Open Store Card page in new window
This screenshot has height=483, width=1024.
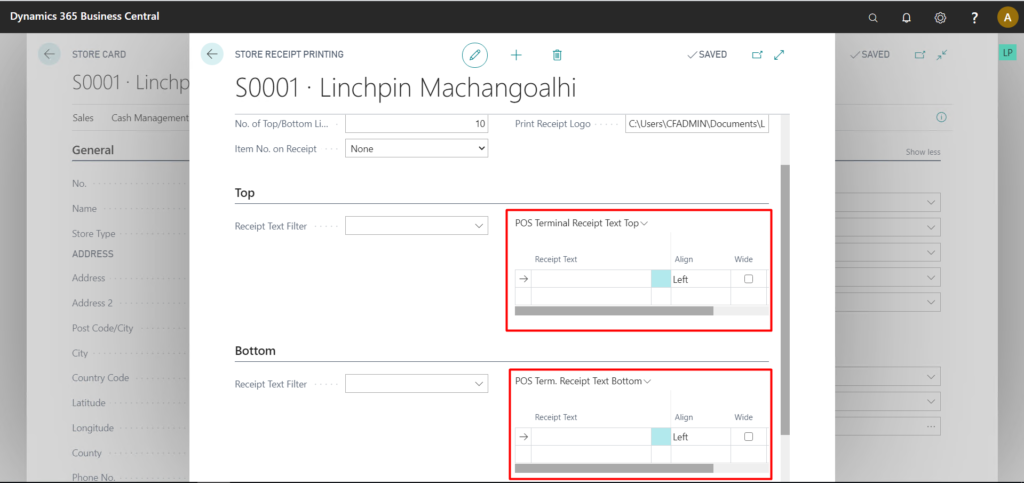tap(920, 55)
